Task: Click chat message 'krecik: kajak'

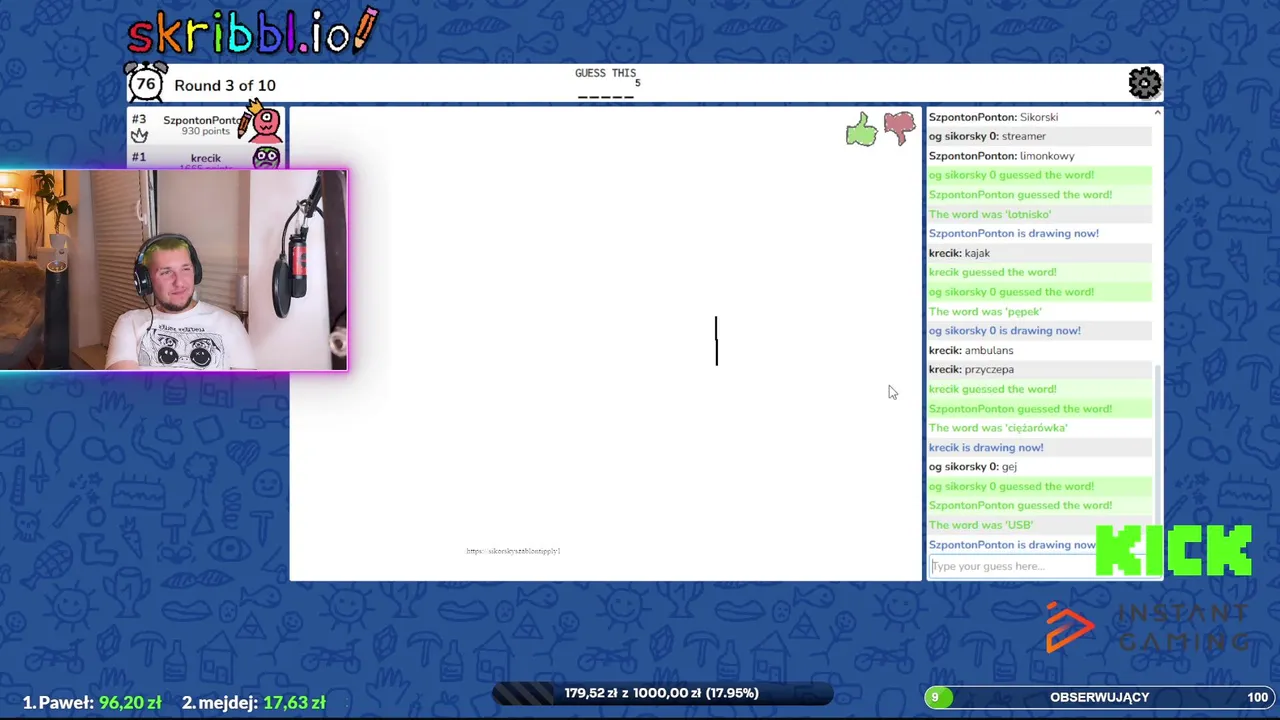Action: pyautogui.click(x=959, y=253)
